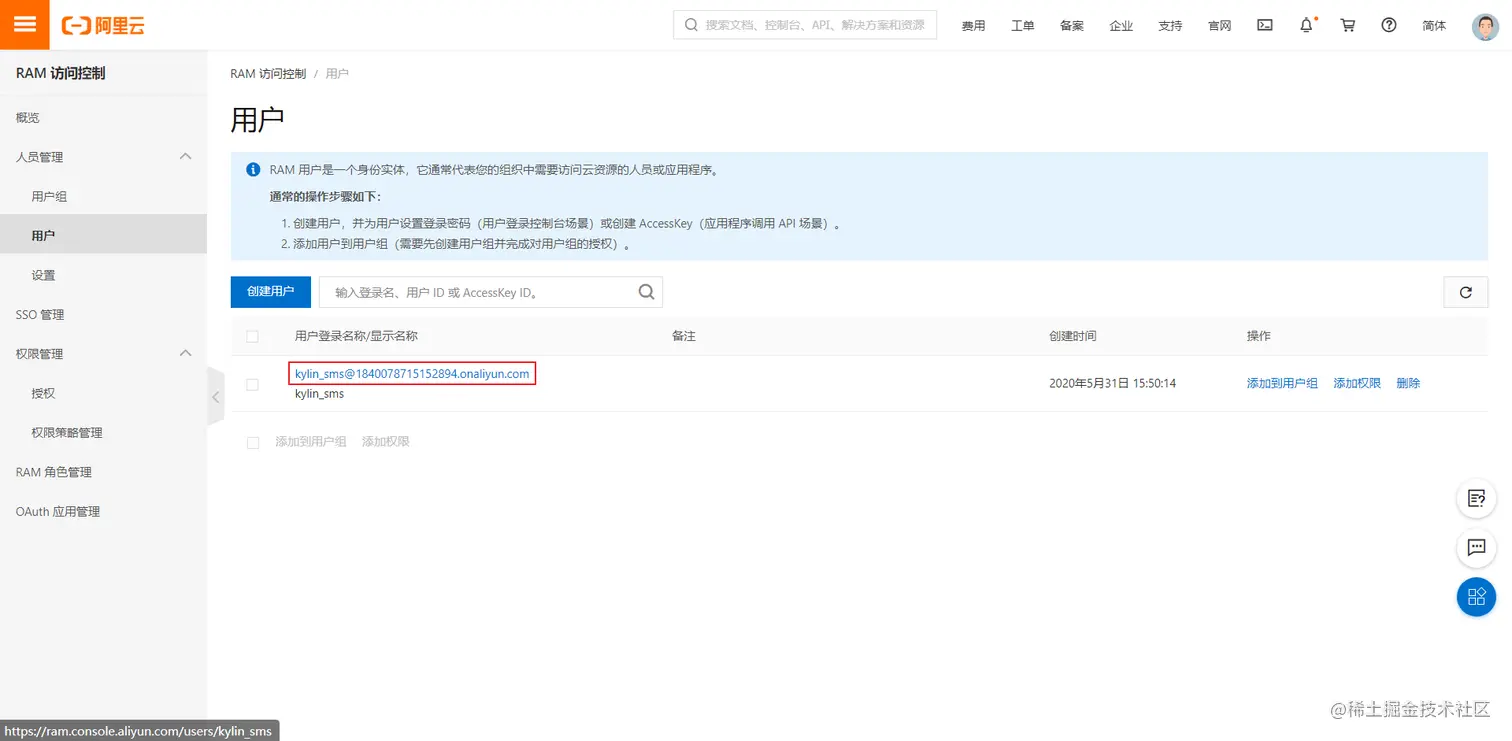Click the kylin_sms display name text
This screenshot has width=1512, height=741.
coord(319,394)
